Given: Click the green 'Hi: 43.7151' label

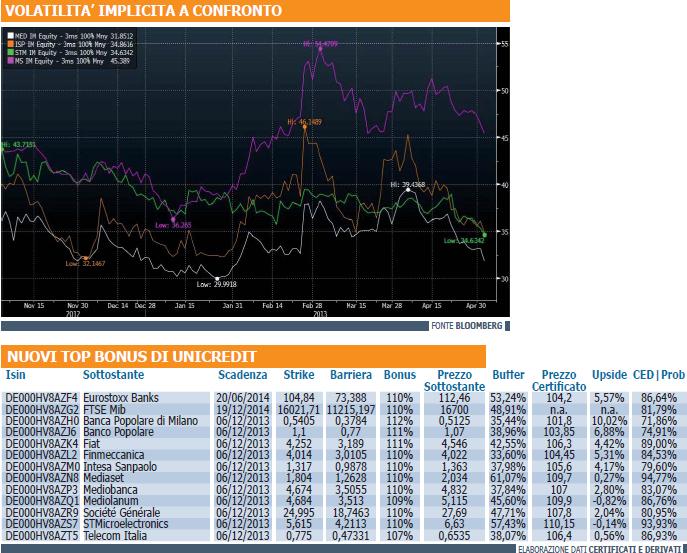Looking at the screenshot, I should (19, 145).
